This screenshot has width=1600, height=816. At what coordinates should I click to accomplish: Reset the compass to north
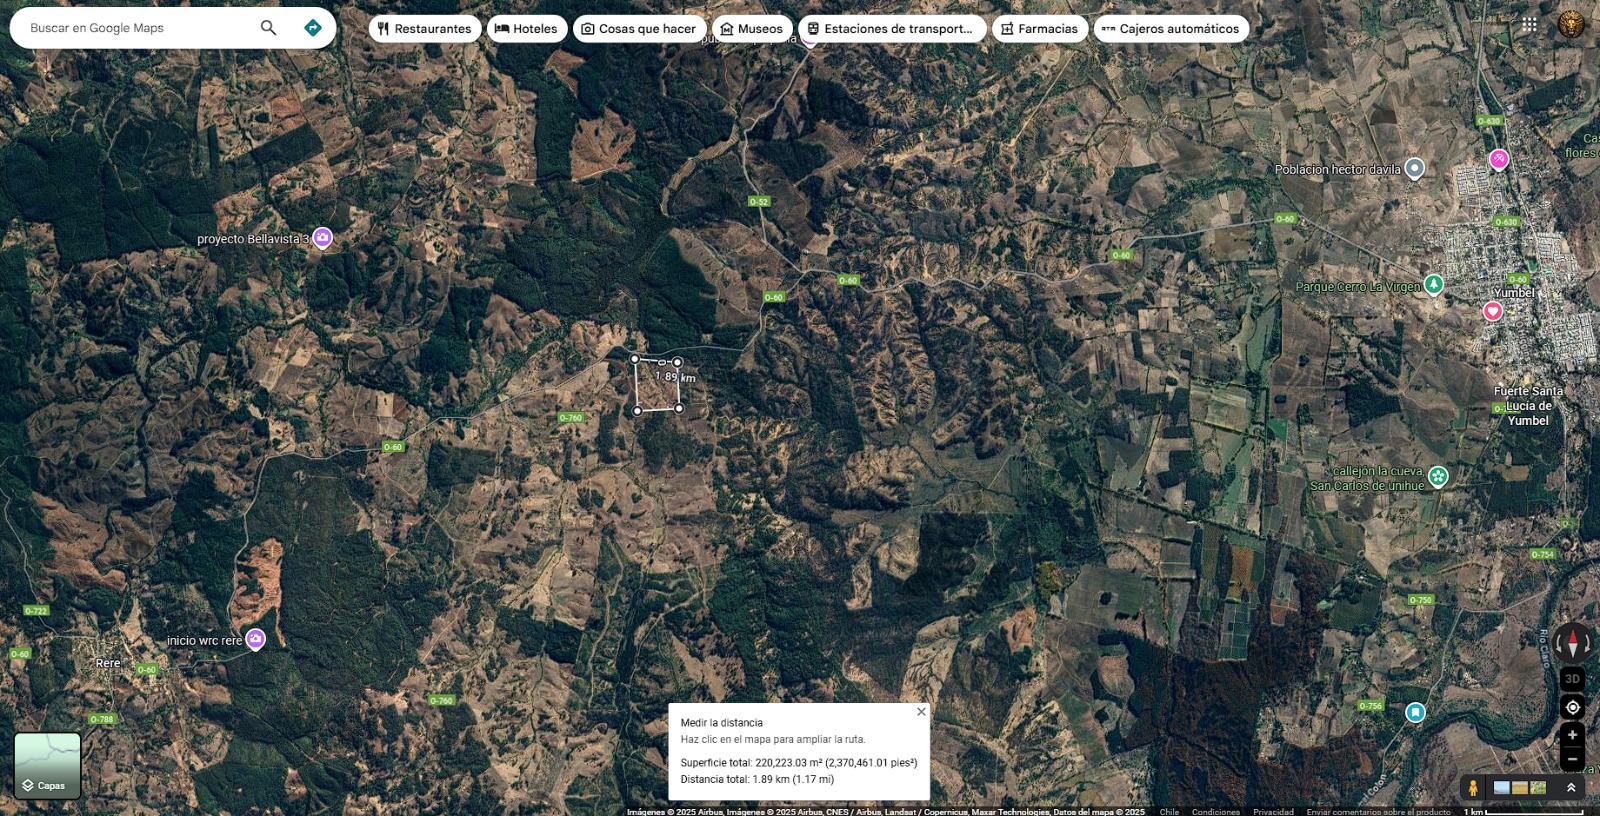pos(1572,642)
